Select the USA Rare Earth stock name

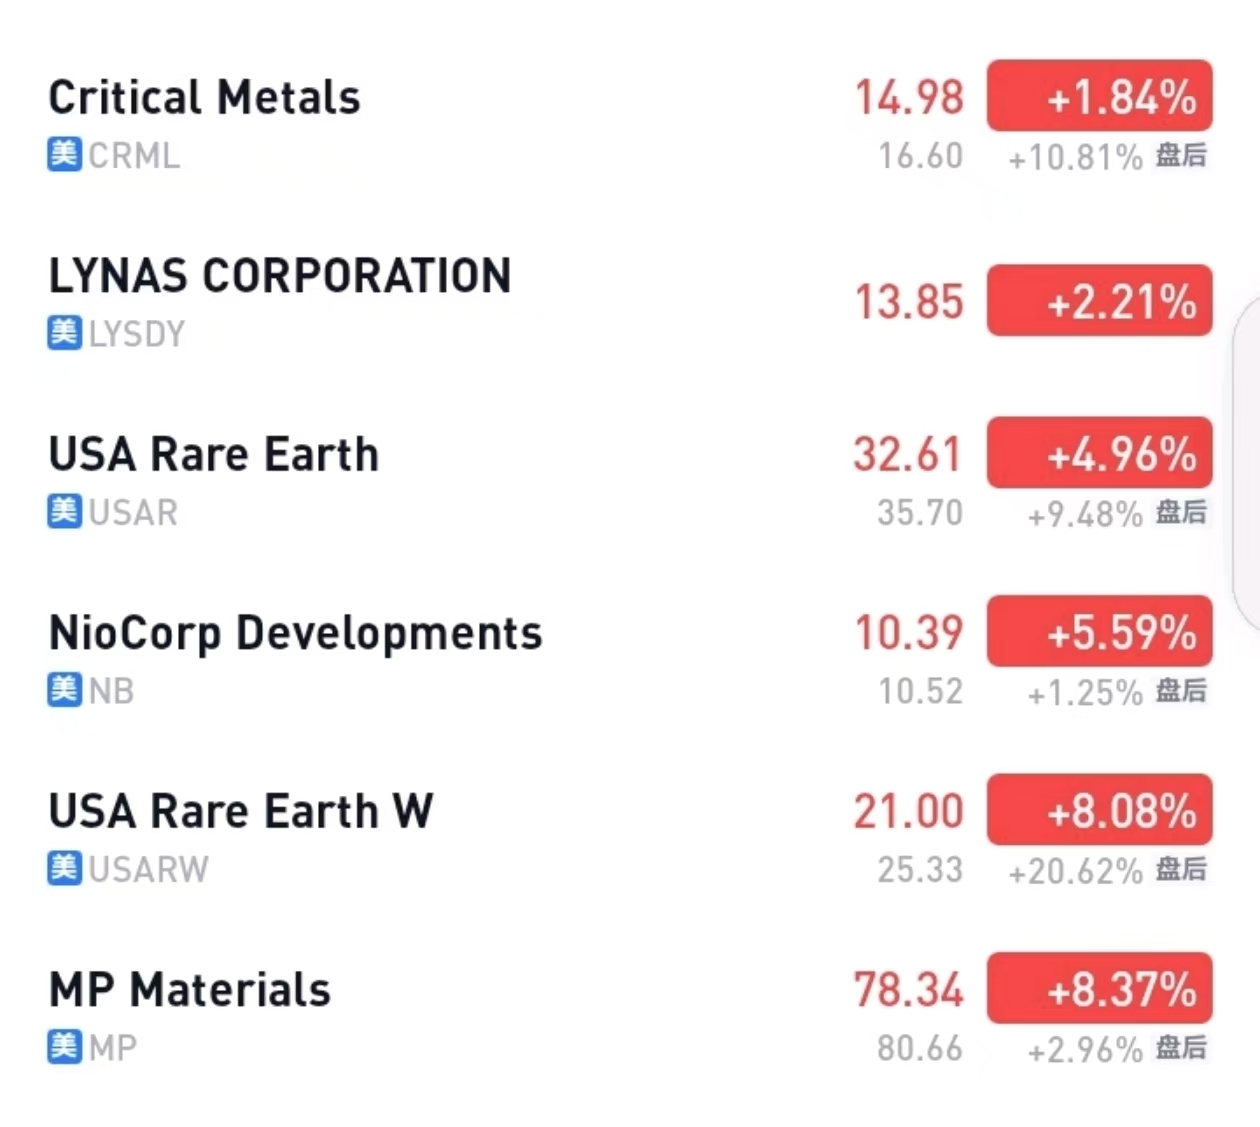[213, 454]
